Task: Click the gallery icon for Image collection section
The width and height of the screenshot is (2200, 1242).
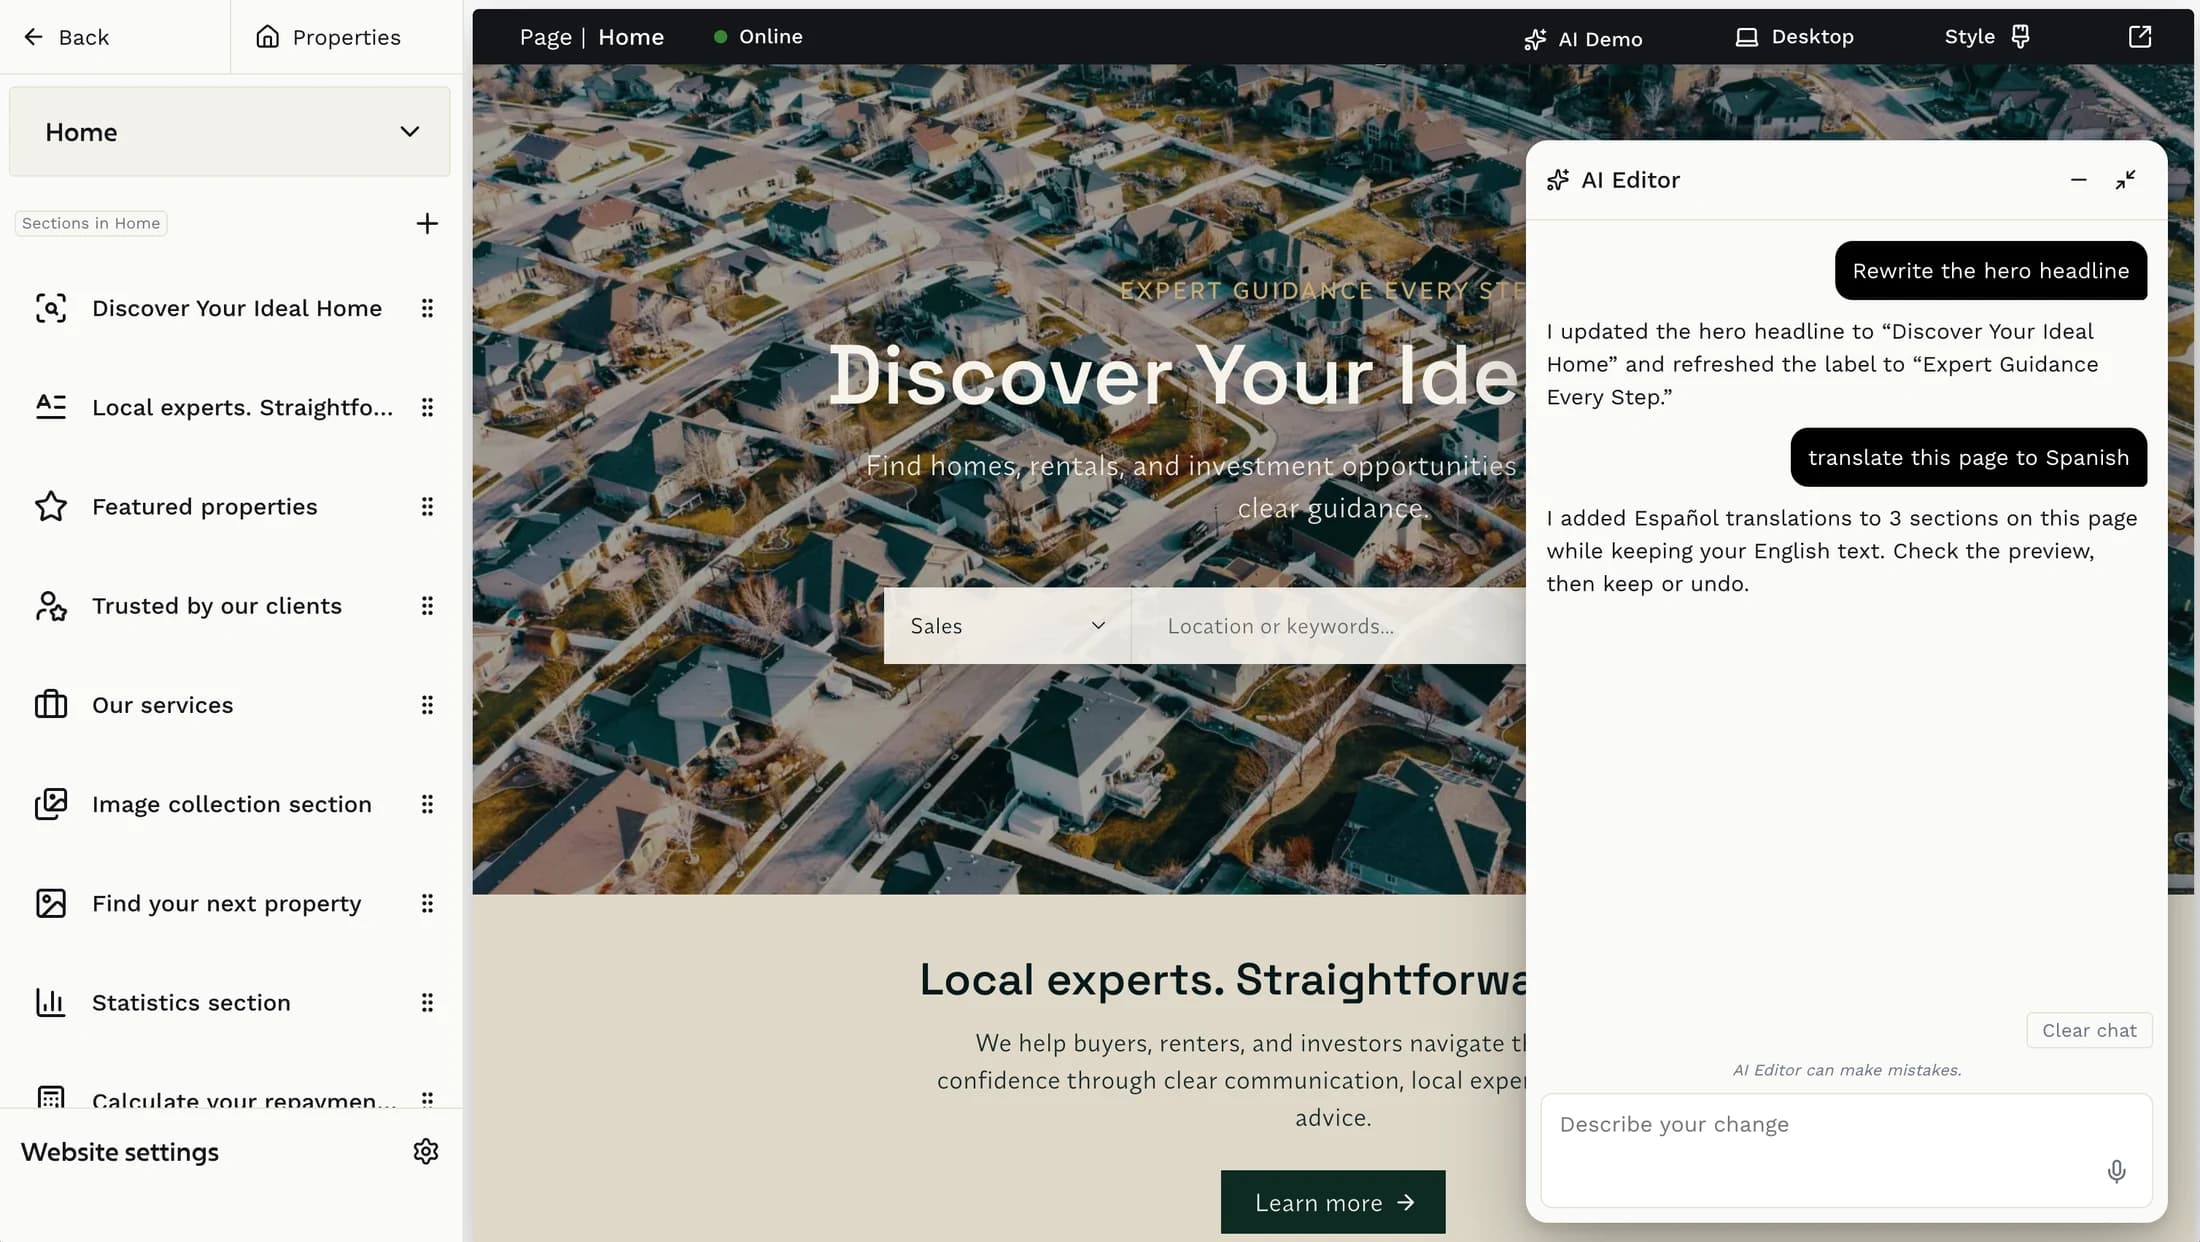Action: tap(51, 804)
